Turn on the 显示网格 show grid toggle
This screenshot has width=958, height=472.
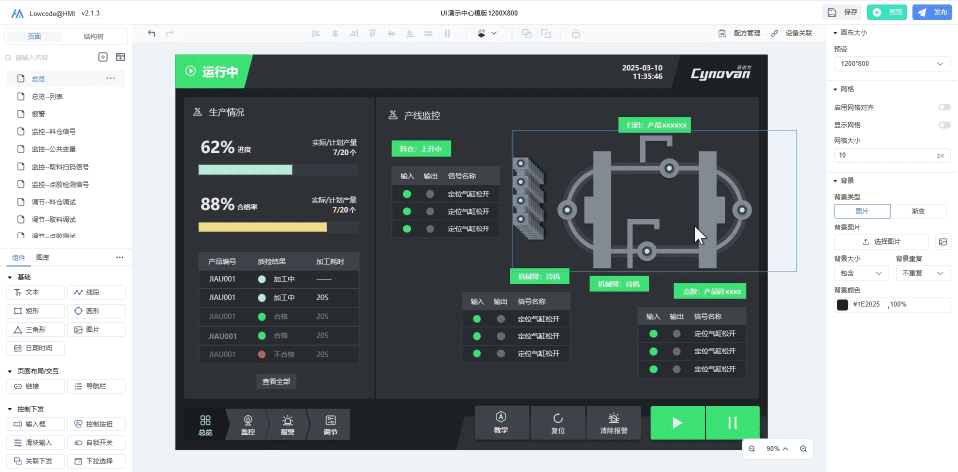(943, 125)
